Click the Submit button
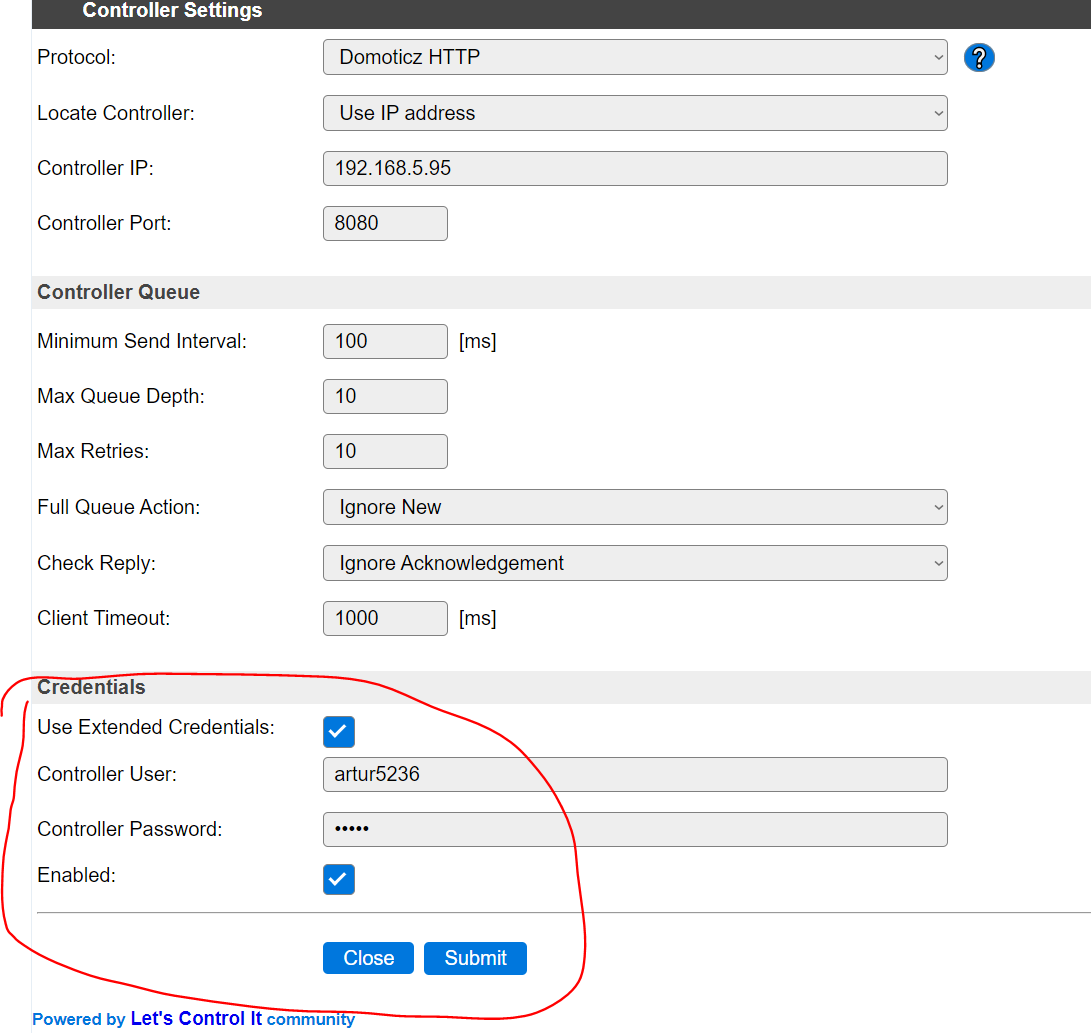Viewport: 1091px width, 1033px height. tap(475, 958)
